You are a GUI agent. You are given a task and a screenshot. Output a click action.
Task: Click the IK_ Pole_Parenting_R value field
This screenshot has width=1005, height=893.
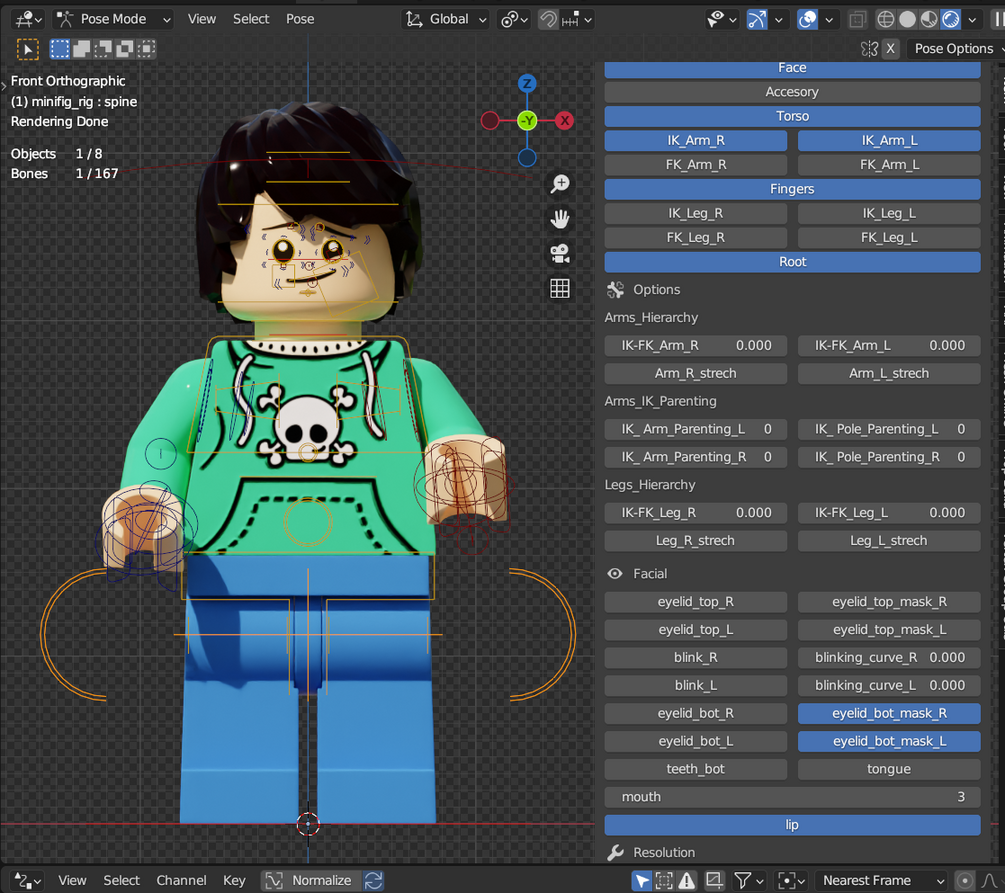(889, 457)
